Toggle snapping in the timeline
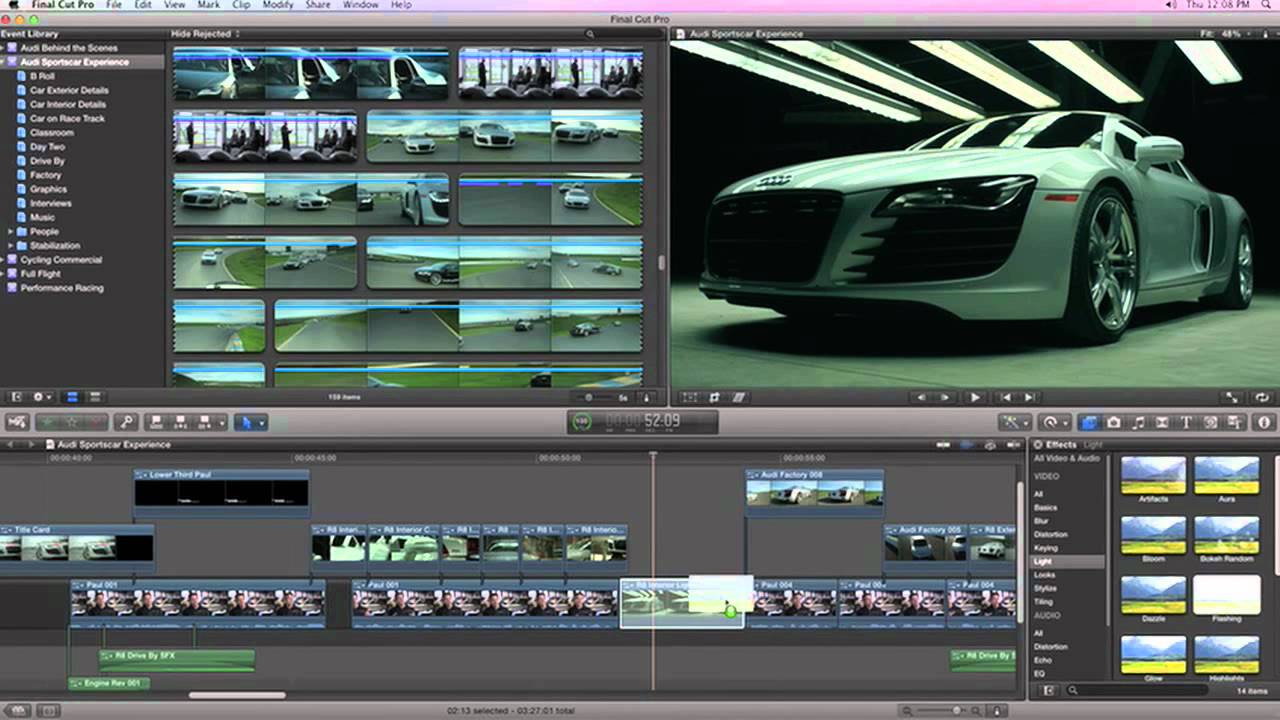 [1013, 445]
